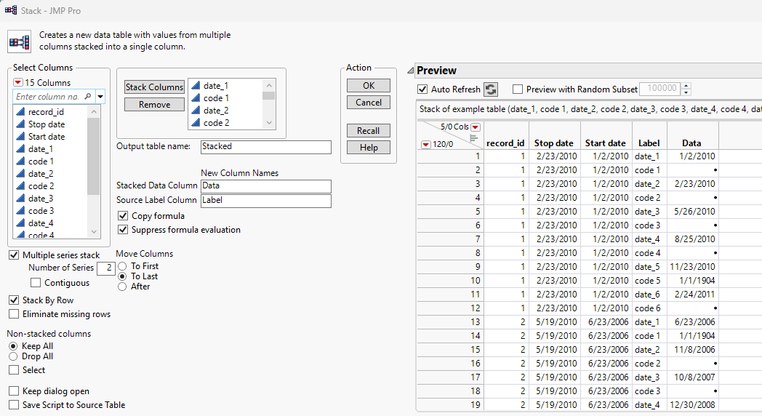Click the search magnifier in column filter
762x416 pixels.
pyautogui.click(x=88, y=96)
